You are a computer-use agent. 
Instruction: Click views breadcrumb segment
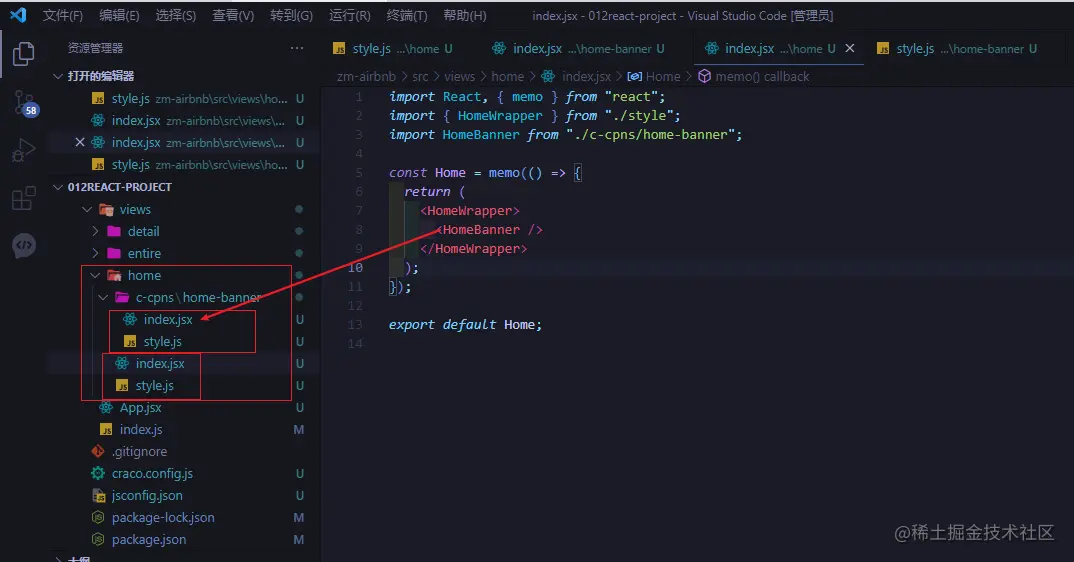click(x=459, y=76)
